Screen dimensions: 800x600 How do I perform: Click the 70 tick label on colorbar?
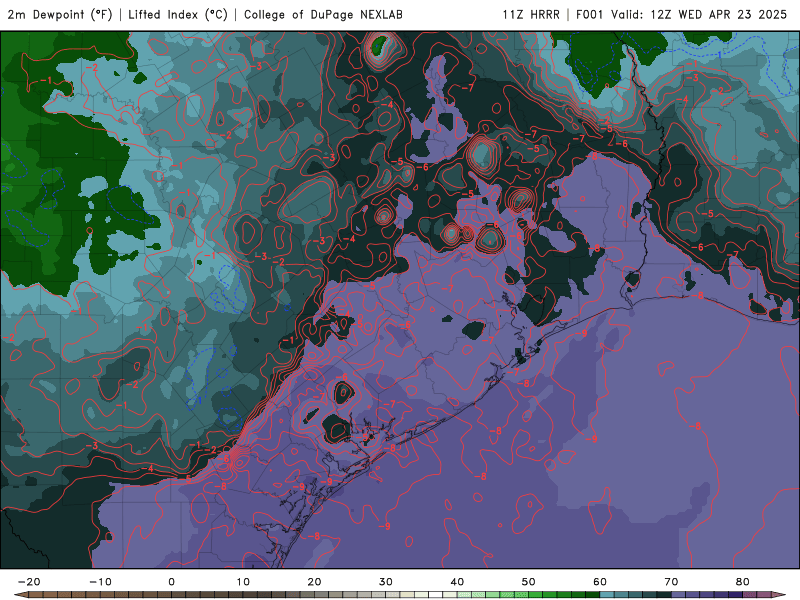pos(671,582)
